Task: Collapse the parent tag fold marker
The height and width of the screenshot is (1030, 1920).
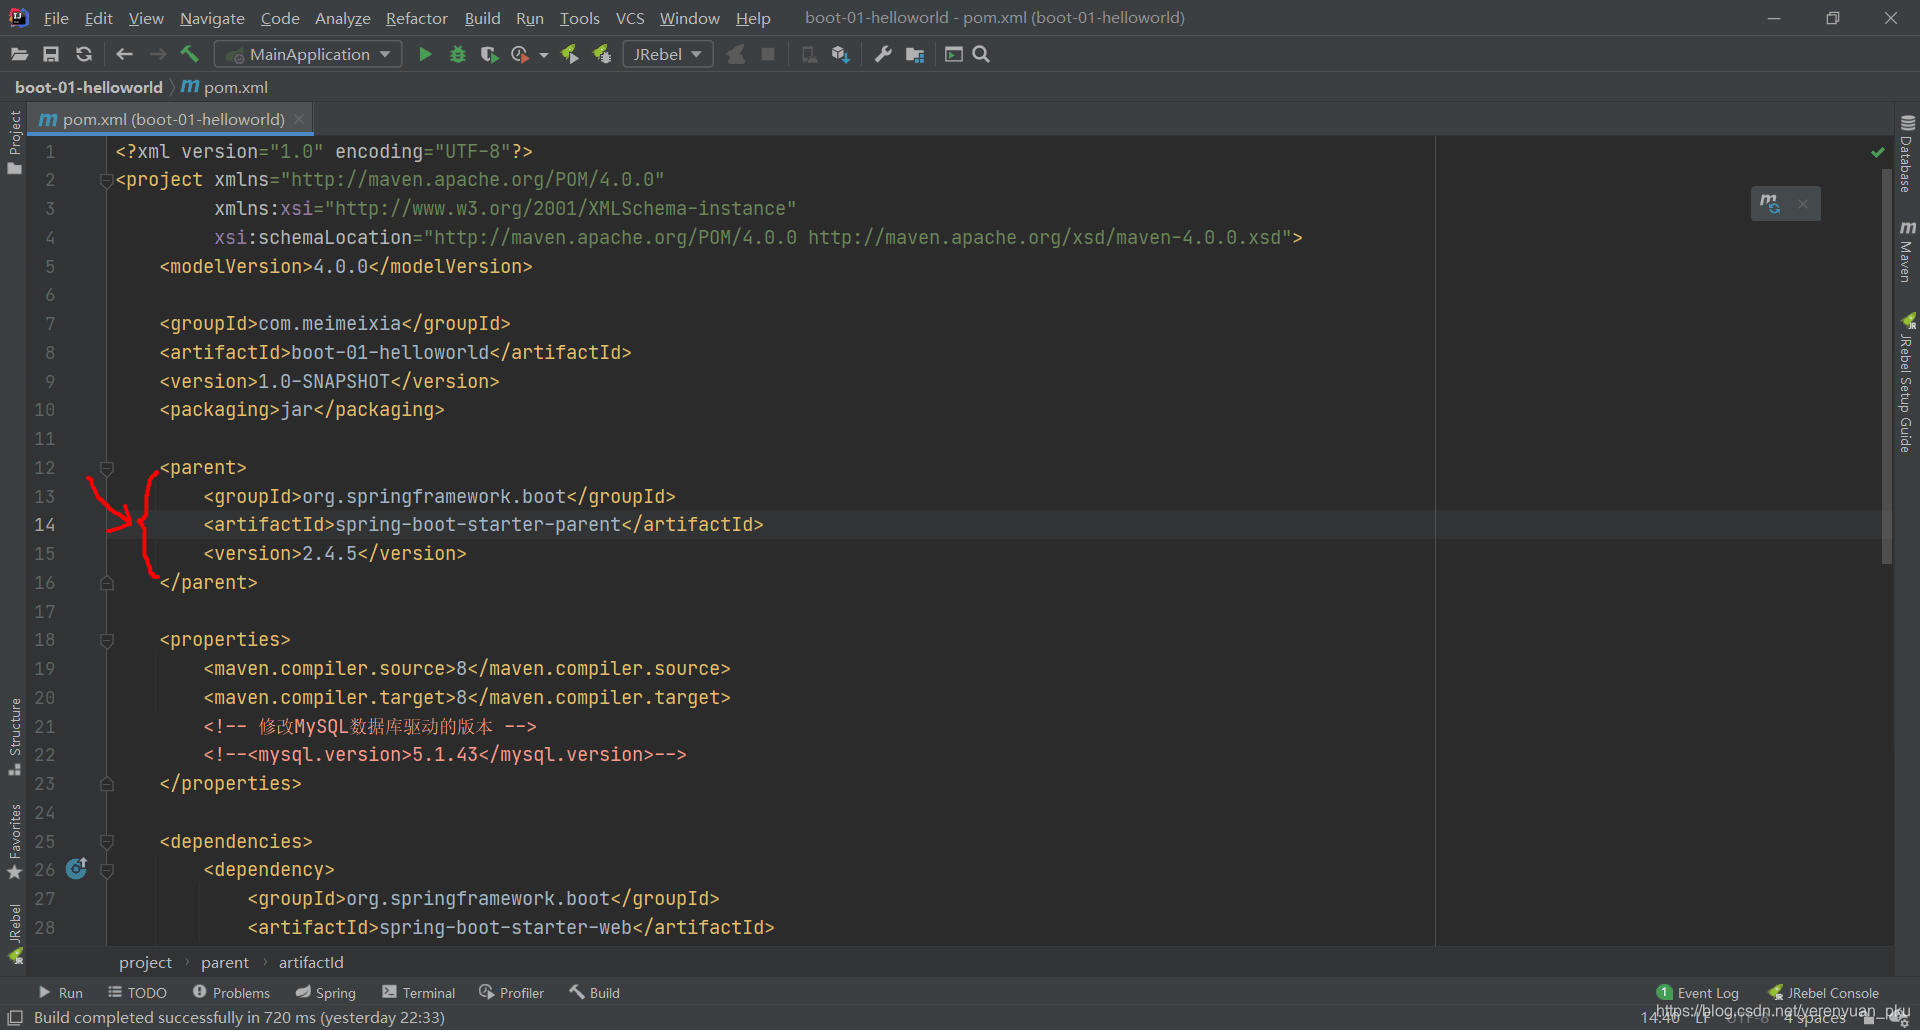Action: [106, 468]
